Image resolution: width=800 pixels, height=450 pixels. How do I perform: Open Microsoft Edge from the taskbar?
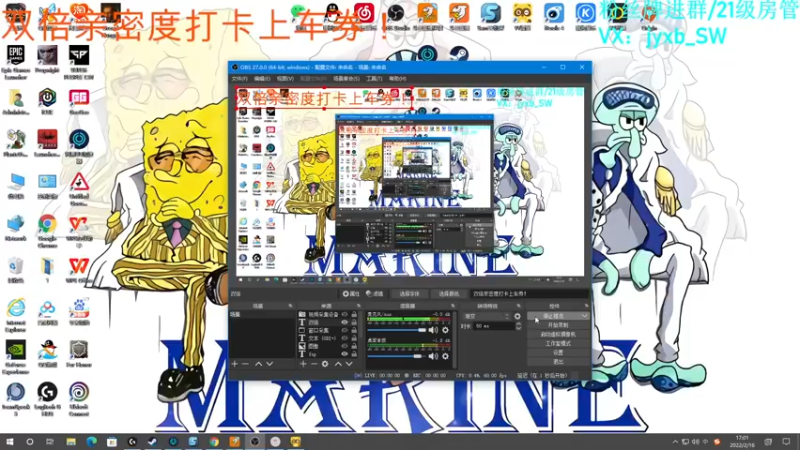click(x=91, y=441)
